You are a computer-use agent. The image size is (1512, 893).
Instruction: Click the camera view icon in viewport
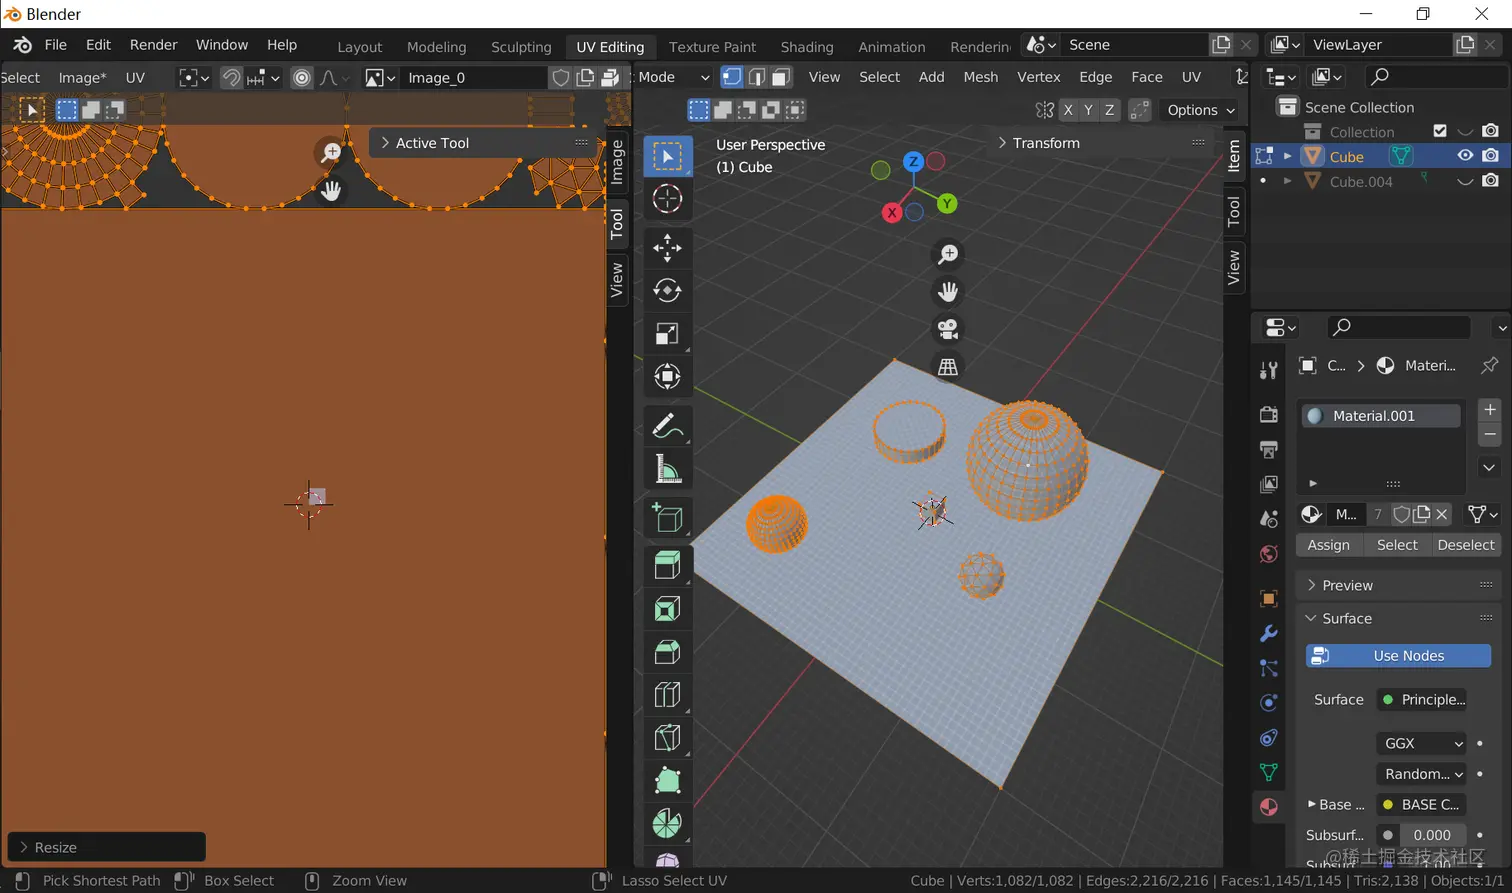947,329
